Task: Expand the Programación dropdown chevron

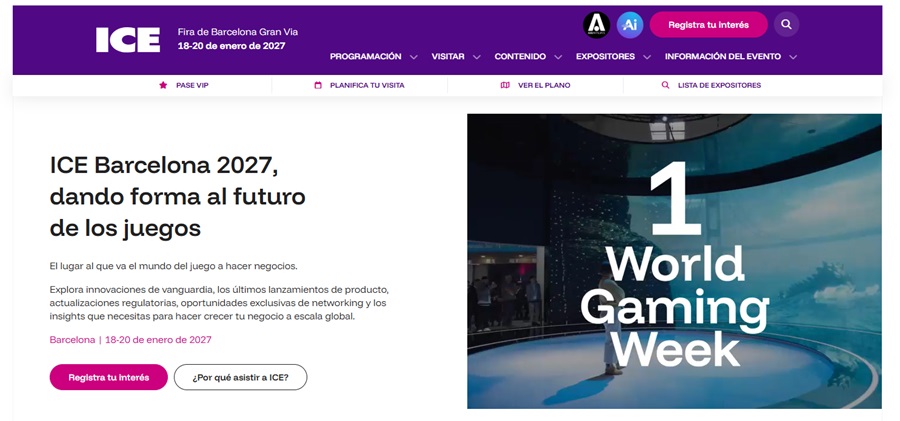Action: (x=412, y=57)
